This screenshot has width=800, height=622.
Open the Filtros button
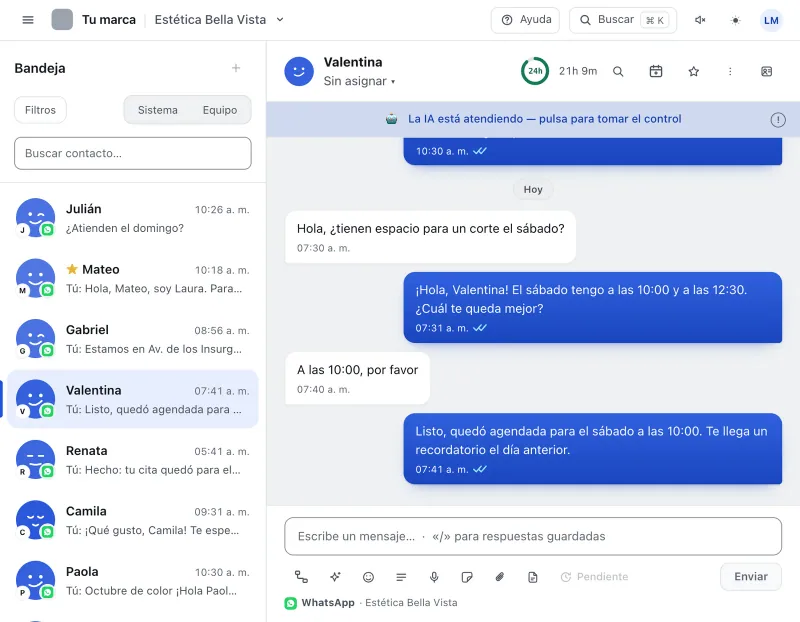40,110
